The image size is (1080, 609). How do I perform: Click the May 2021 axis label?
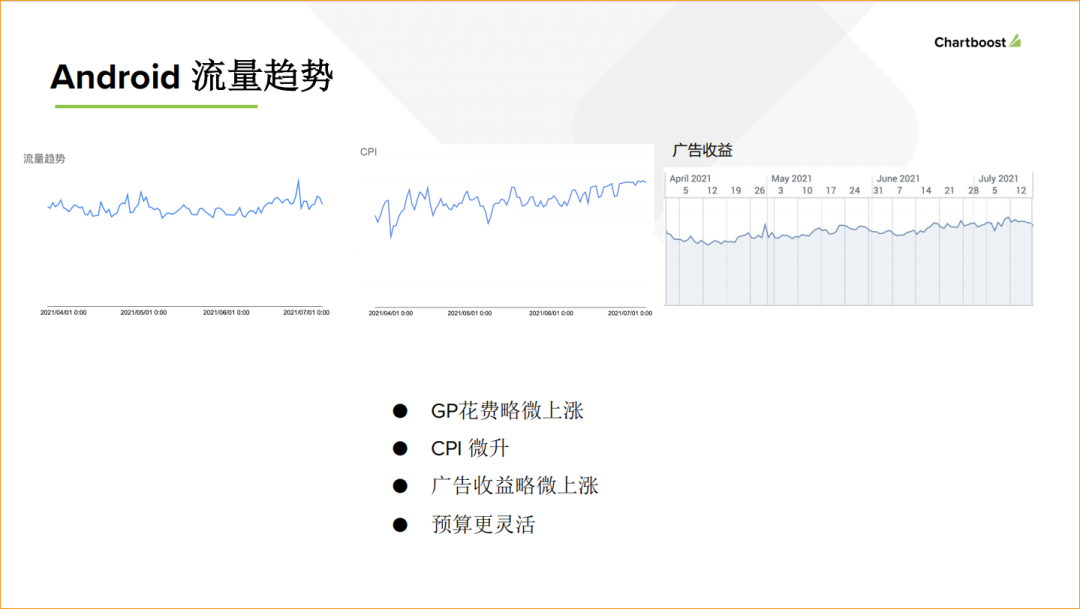[793, 177]
